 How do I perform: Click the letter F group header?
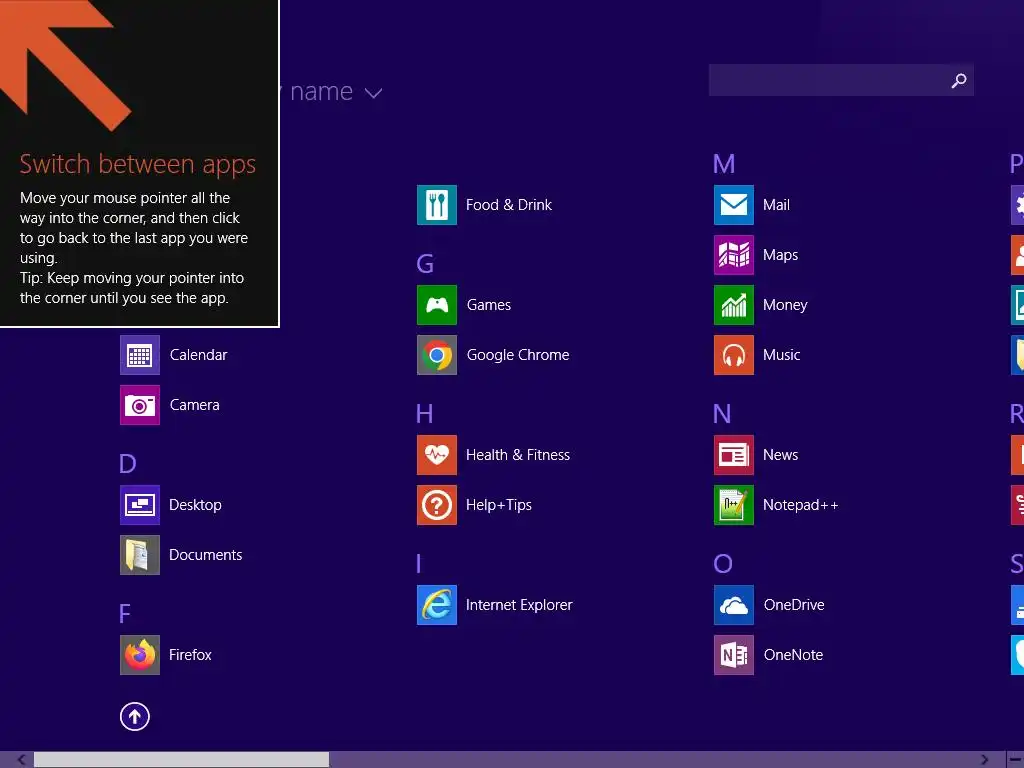[x=125, y=614]
